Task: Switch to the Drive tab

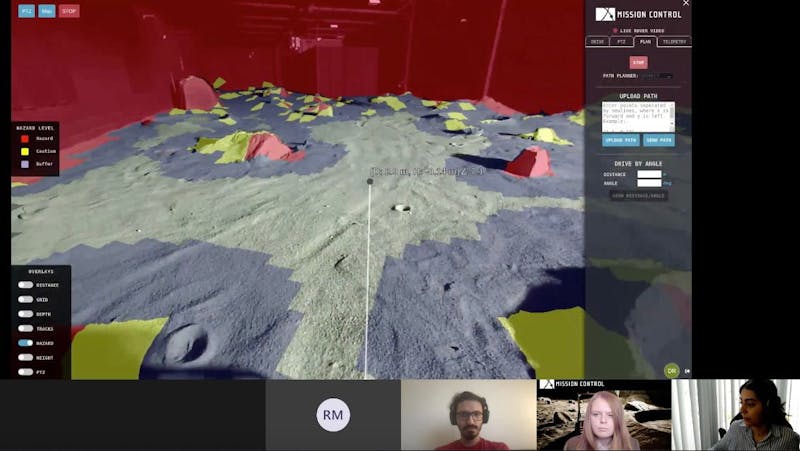Action: [597, 42]
